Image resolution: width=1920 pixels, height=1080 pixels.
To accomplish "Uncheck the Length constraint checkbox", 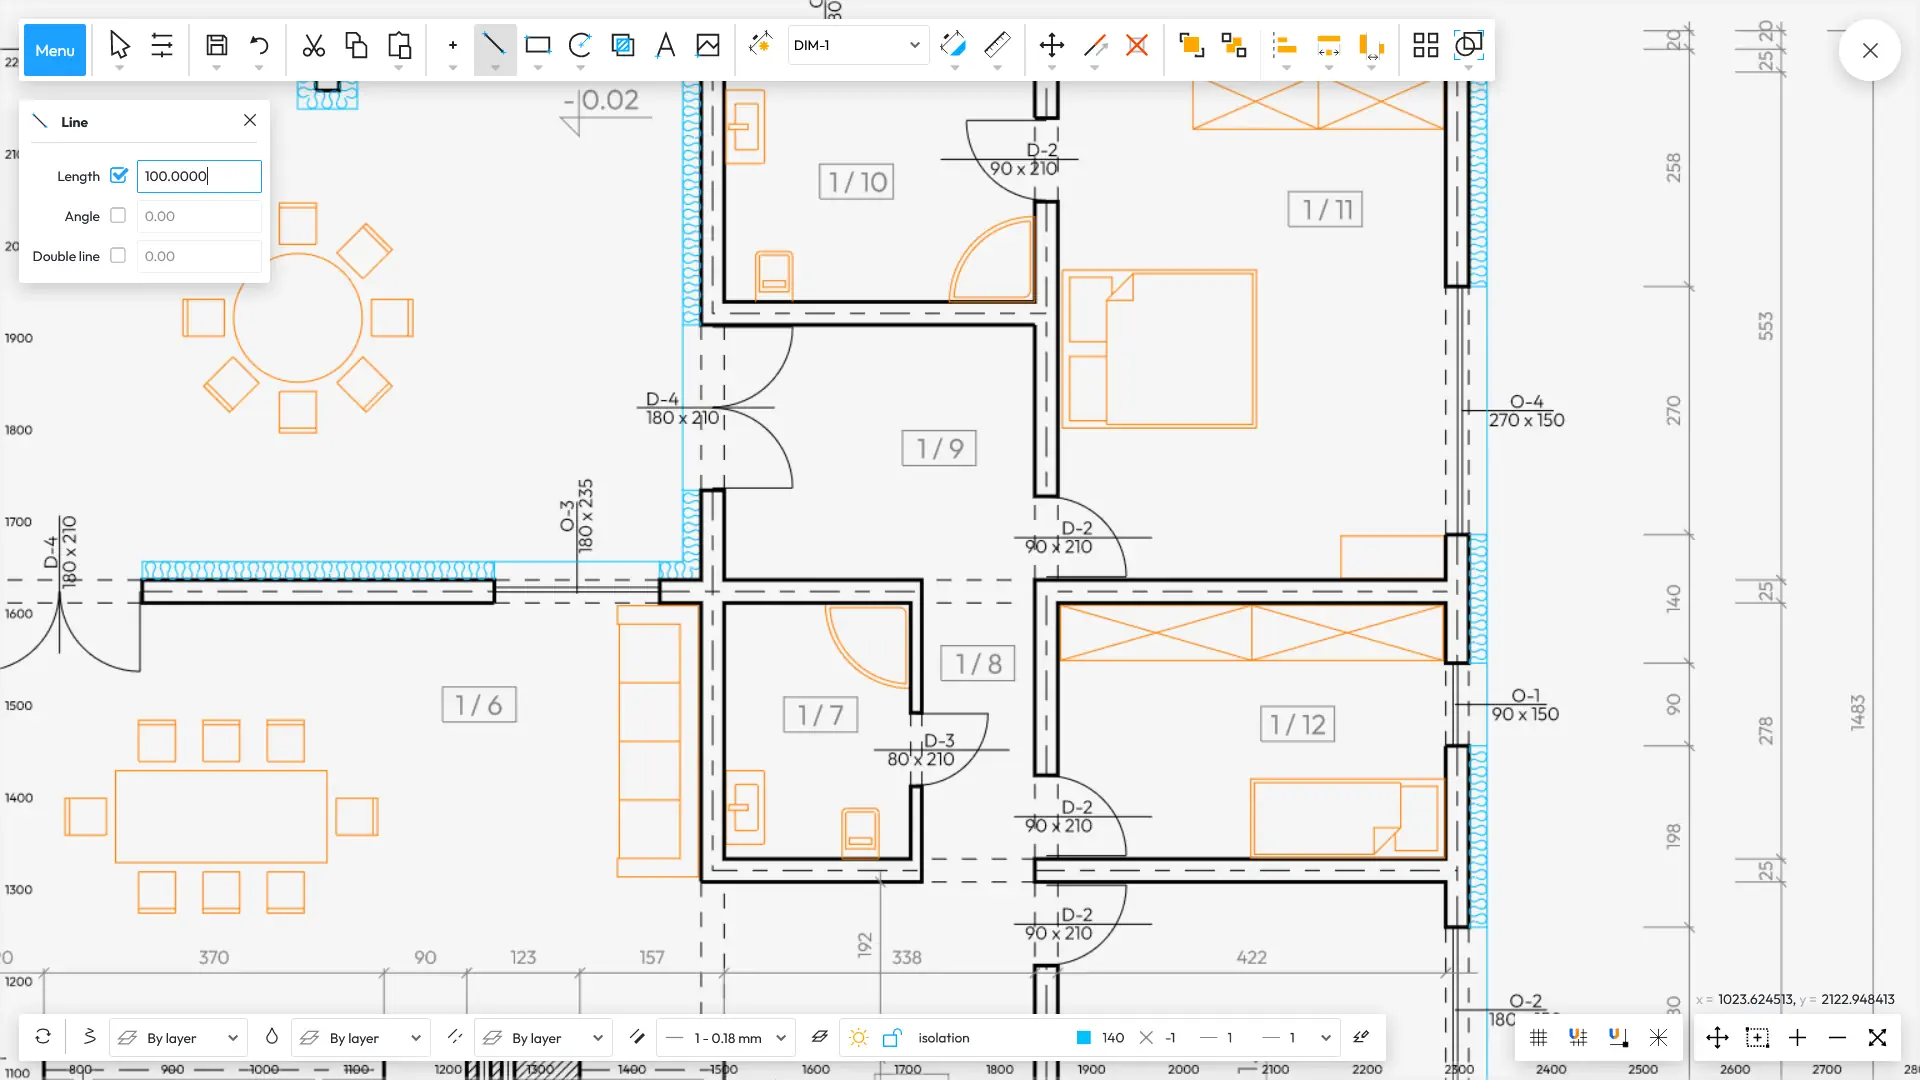I will 119,175.
